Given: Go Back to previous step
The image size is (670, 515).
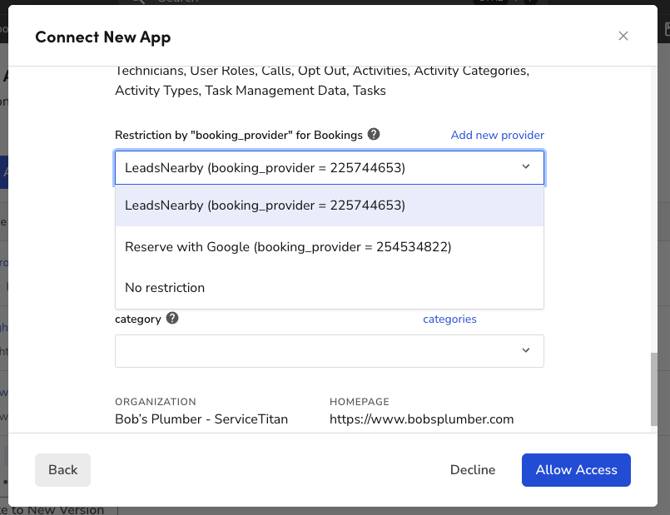Looking at the screenshot, I should click(63, 470).
